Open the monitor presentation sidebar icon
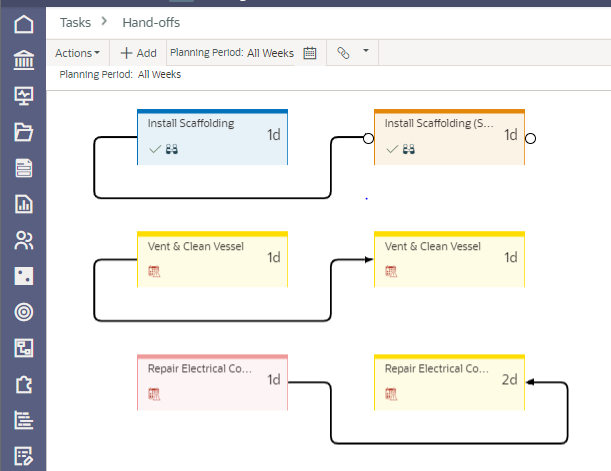Screen dimensions: 611x471 click(23, 96)
